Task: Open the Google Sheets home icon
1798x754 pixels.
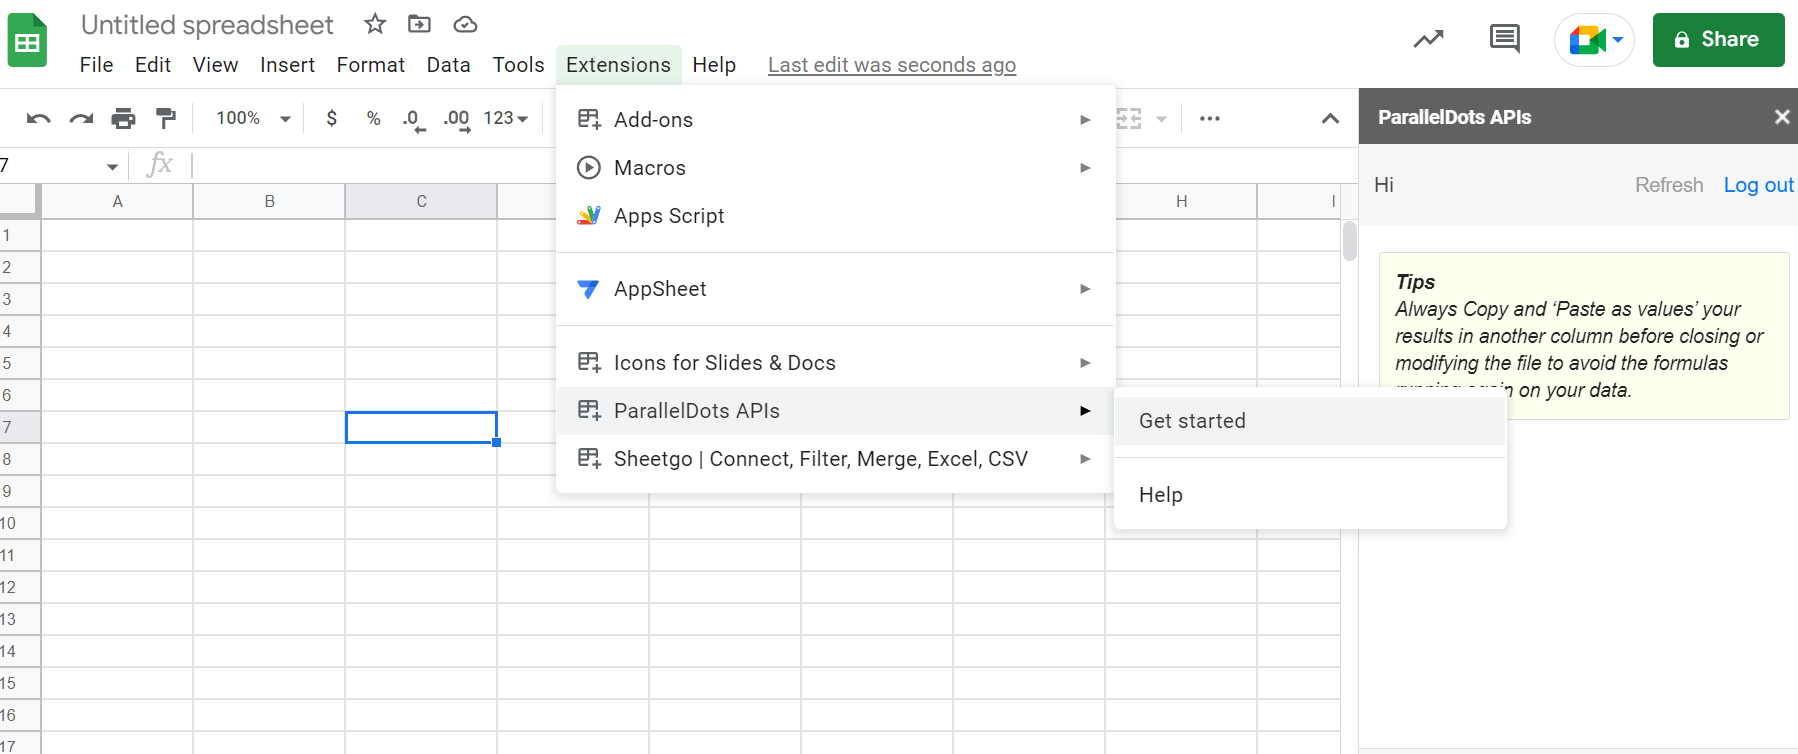Action: pos(27,41)
